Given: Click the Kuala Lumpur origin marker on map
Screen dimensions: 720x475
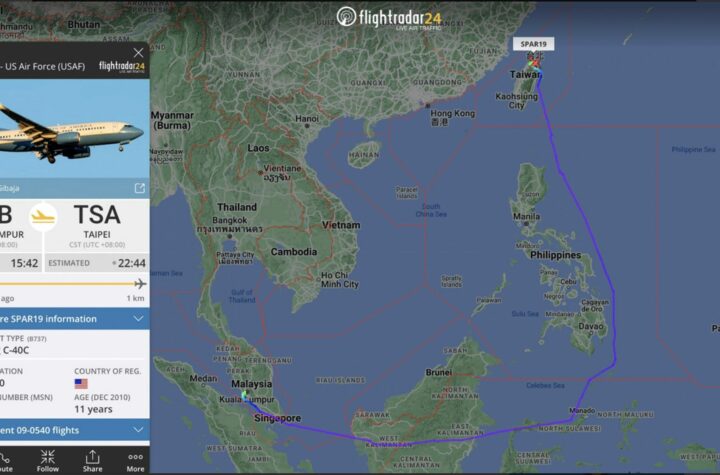Looking at the screenshot, I should coord(244,394).
